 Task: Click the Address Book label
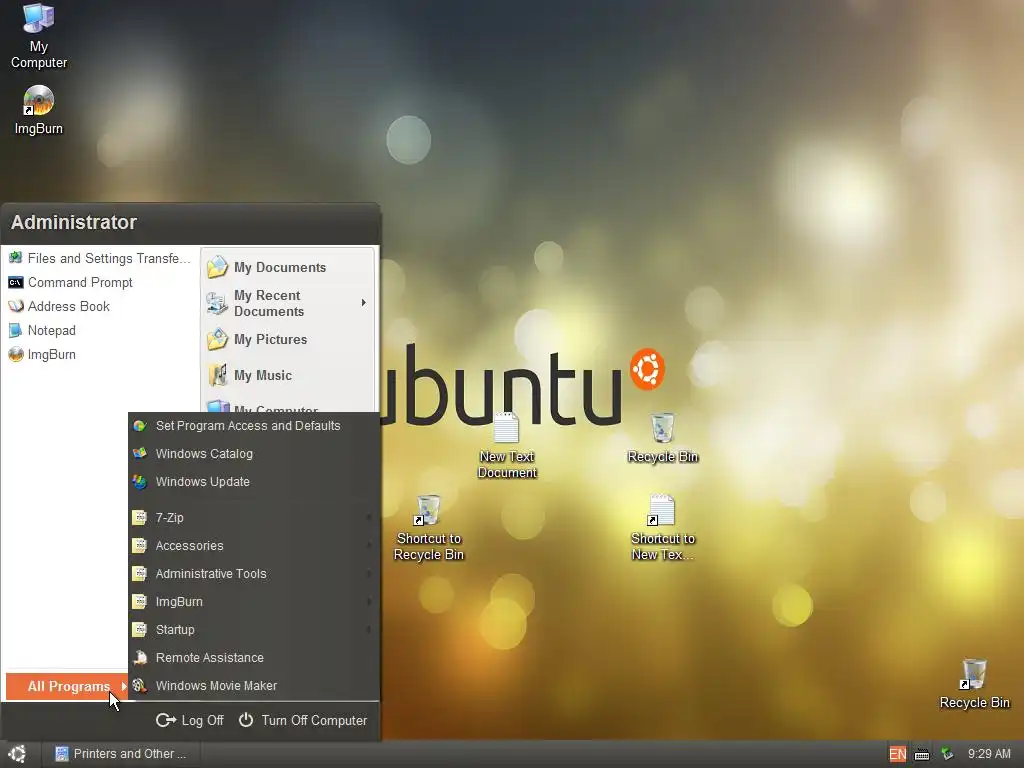tap(69, 306)
